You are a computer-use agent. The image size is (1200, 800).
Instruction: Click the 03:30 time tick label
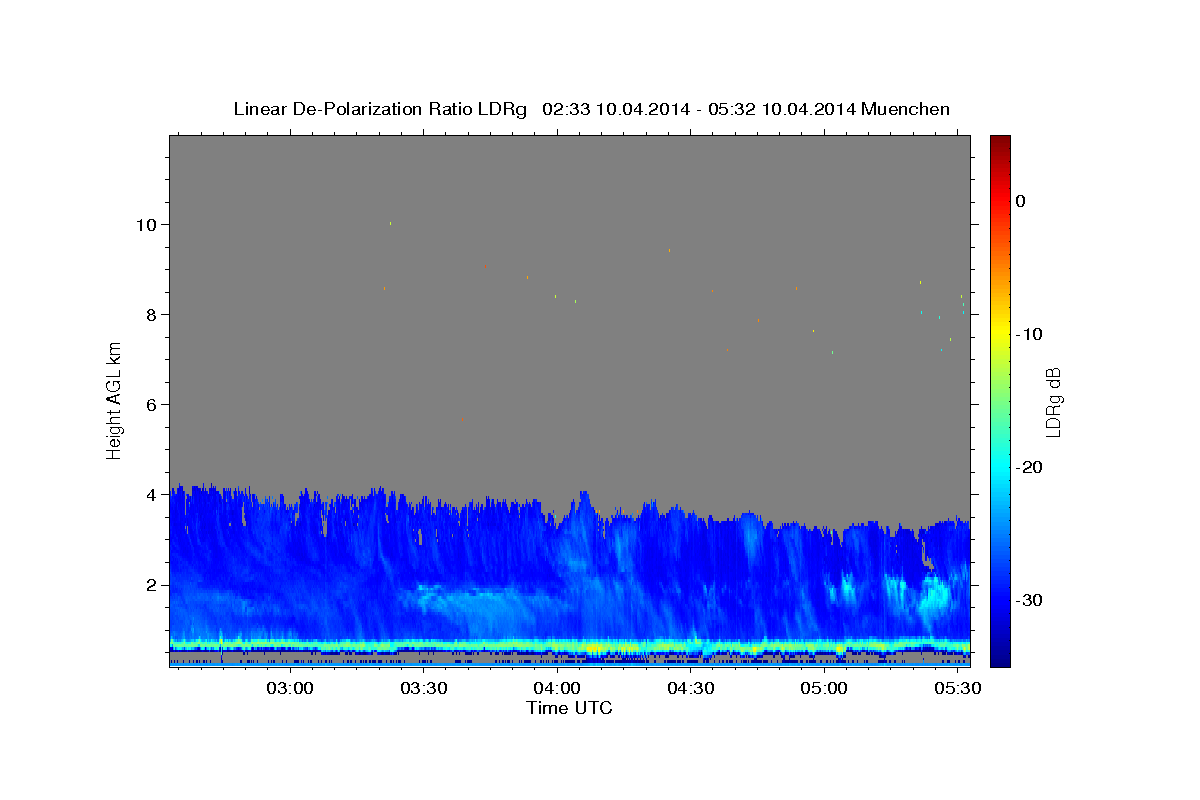(424, 689)
